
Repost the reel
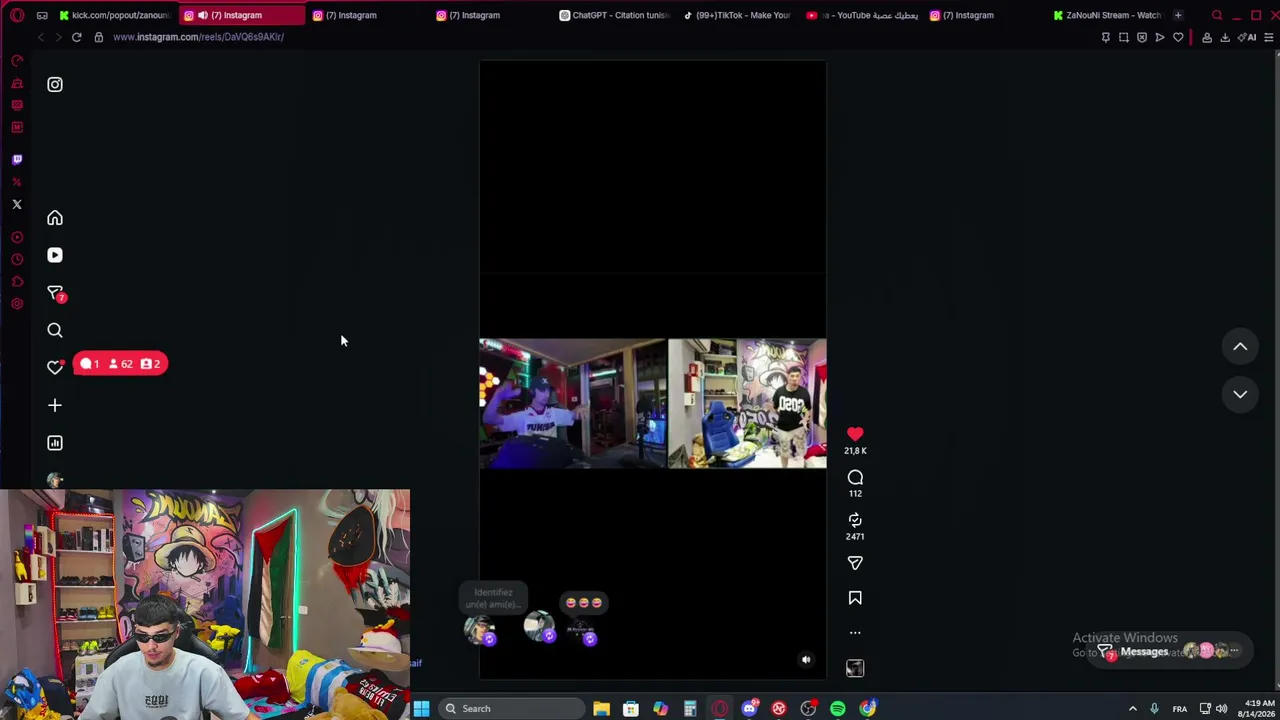[855, 520]
